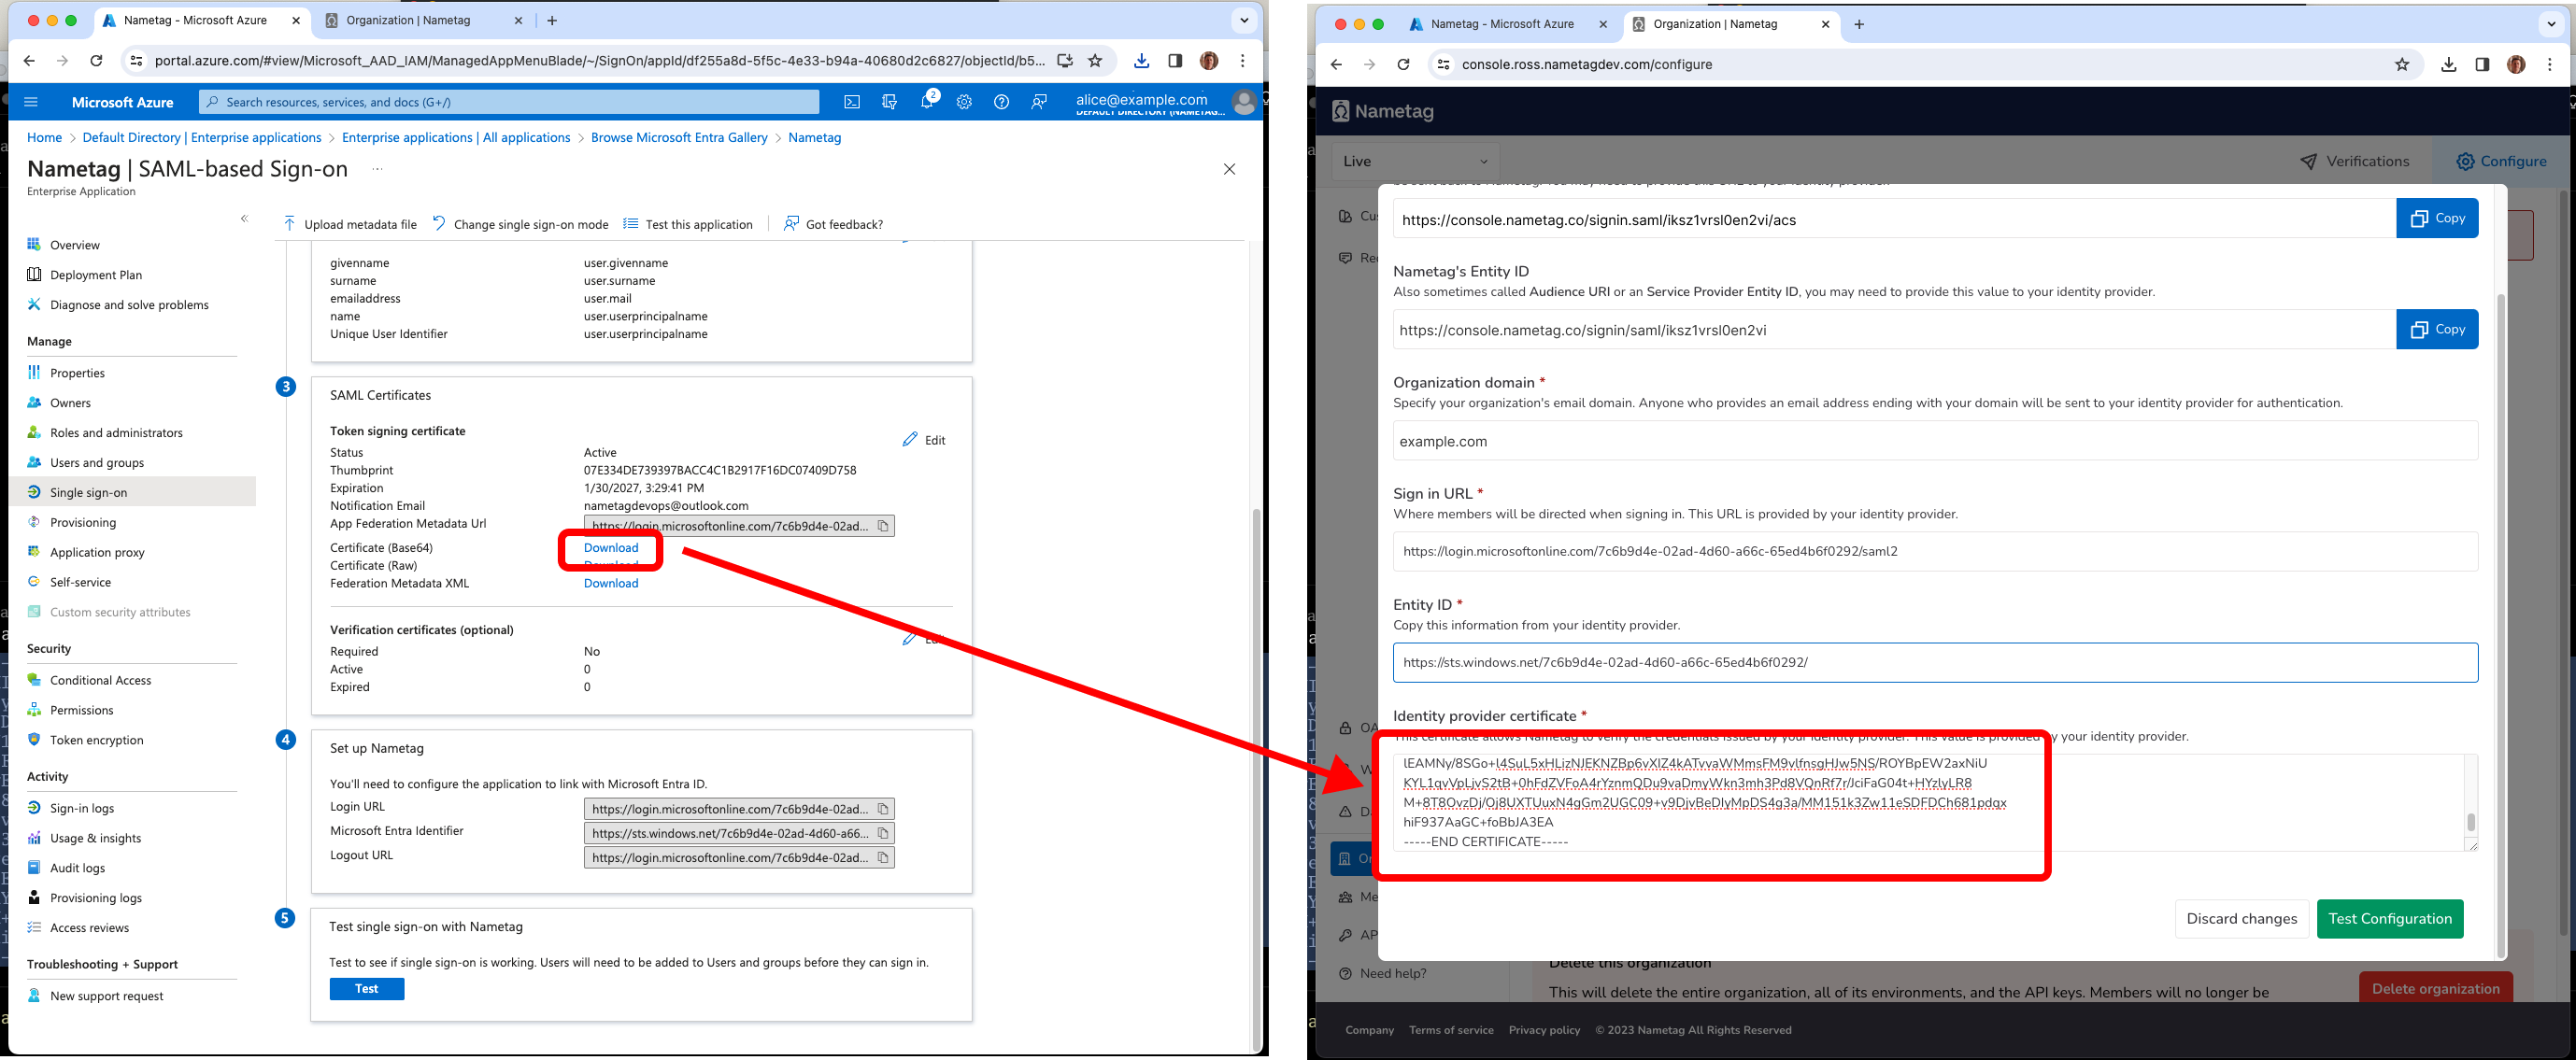Open Enterprise applications | All applications breadcrumb
The height and width of the screenshot is (1060, 2576).
pos(456,138)
